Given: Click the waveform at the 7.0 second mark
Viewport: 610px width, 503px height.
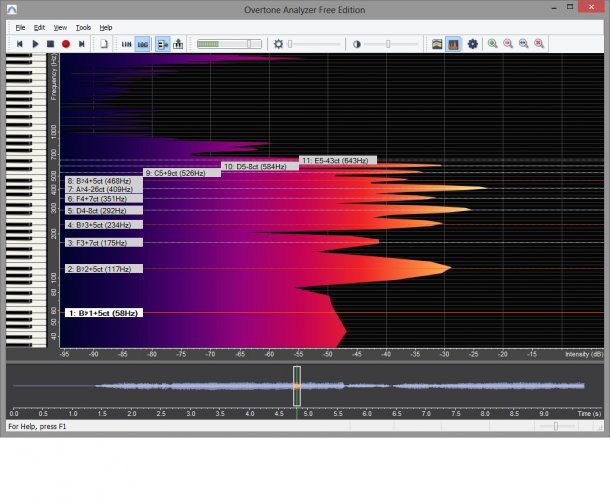Looking at the screenshot, I should [x=423, y=386].
